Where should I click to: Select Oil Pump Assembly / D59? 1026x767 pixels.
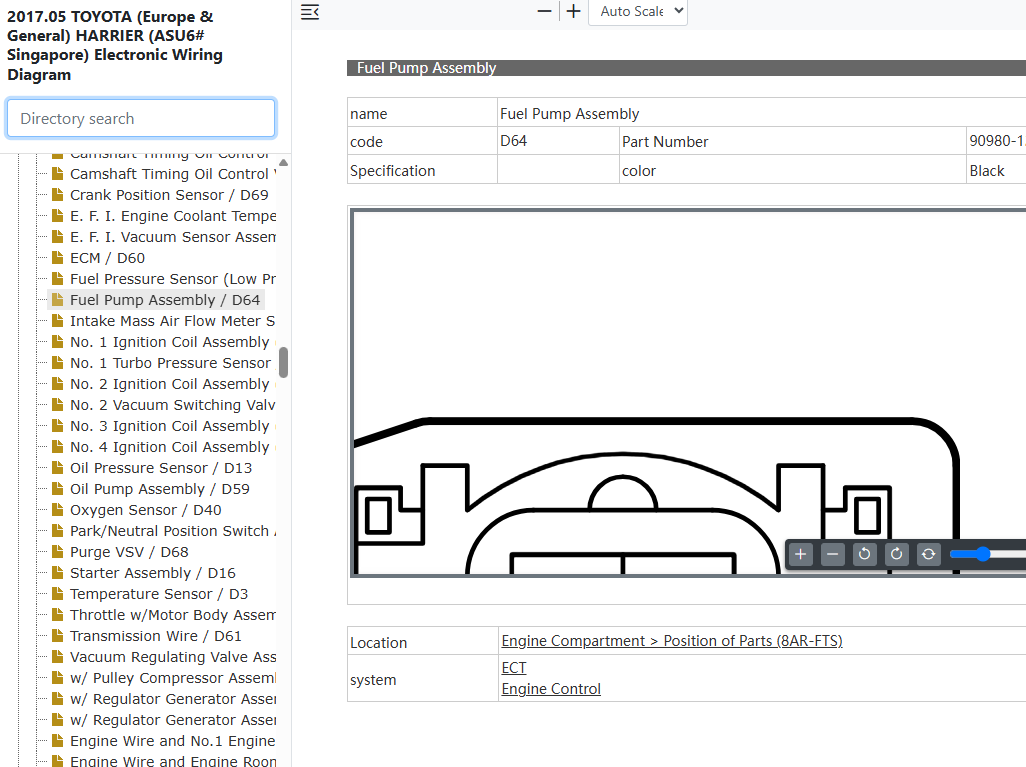point(160,489)
